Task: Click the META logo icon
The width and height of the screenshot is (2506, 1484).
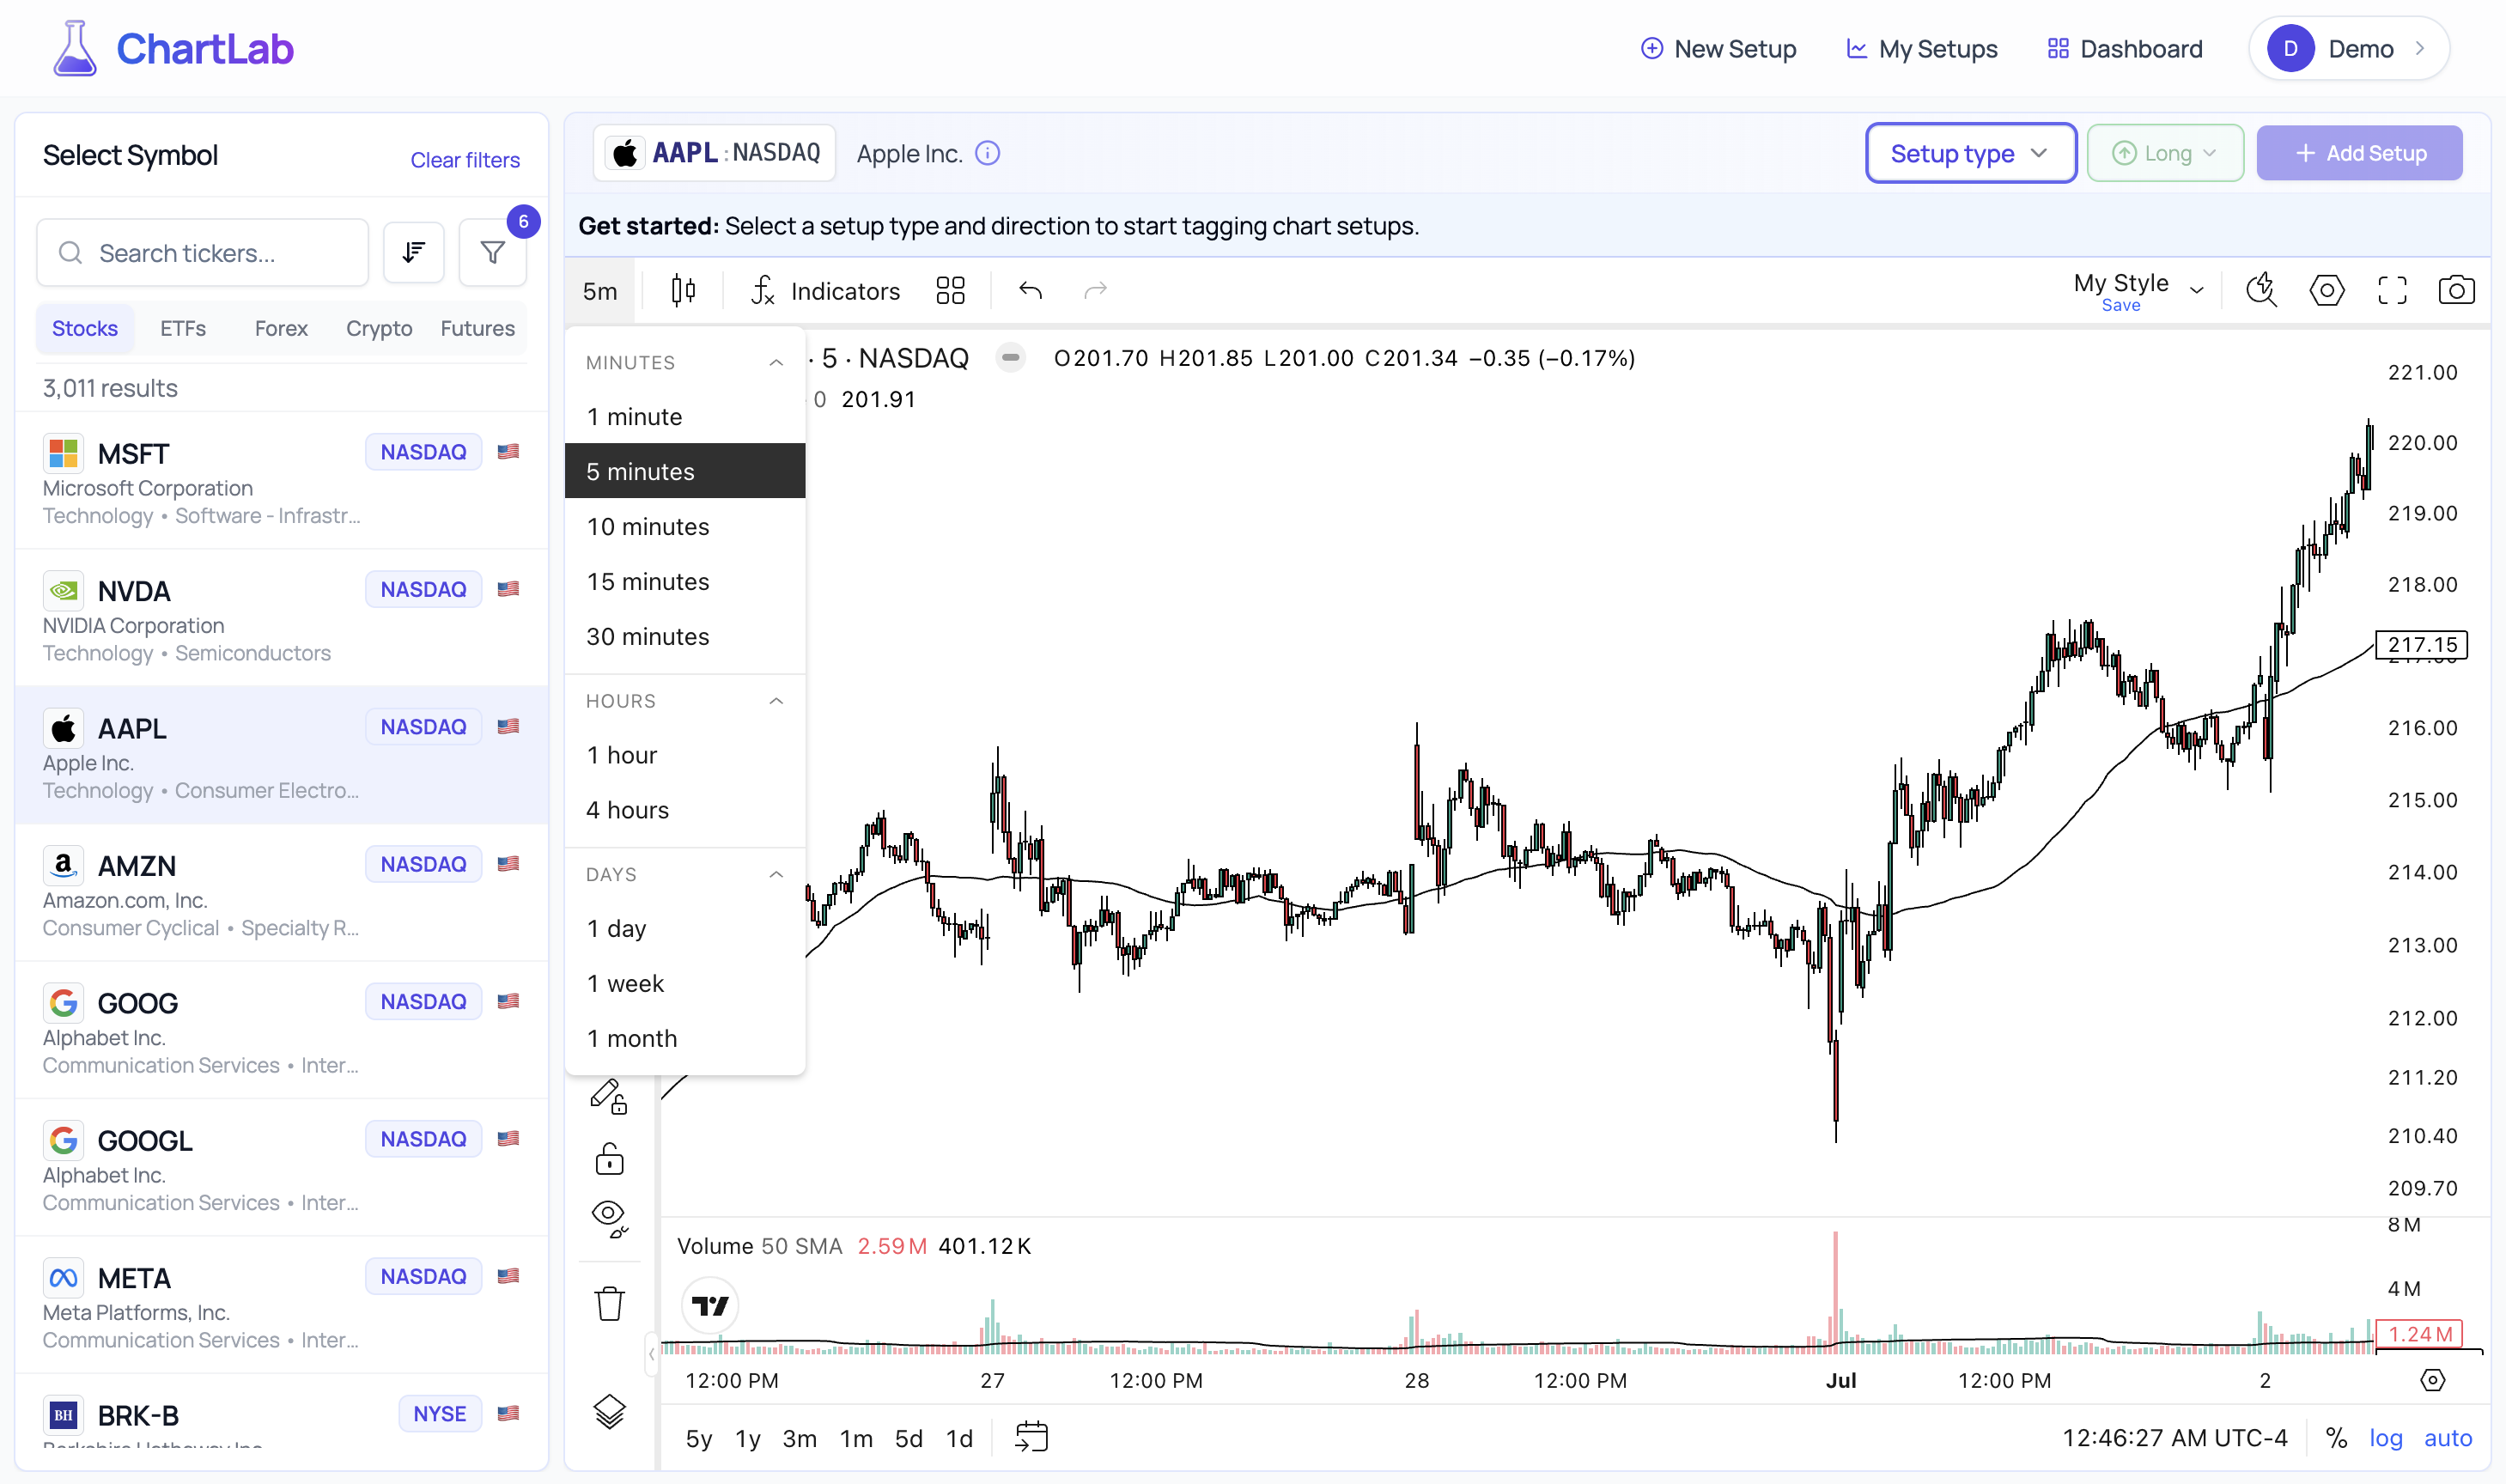Action: click(x=63, y=1277)
